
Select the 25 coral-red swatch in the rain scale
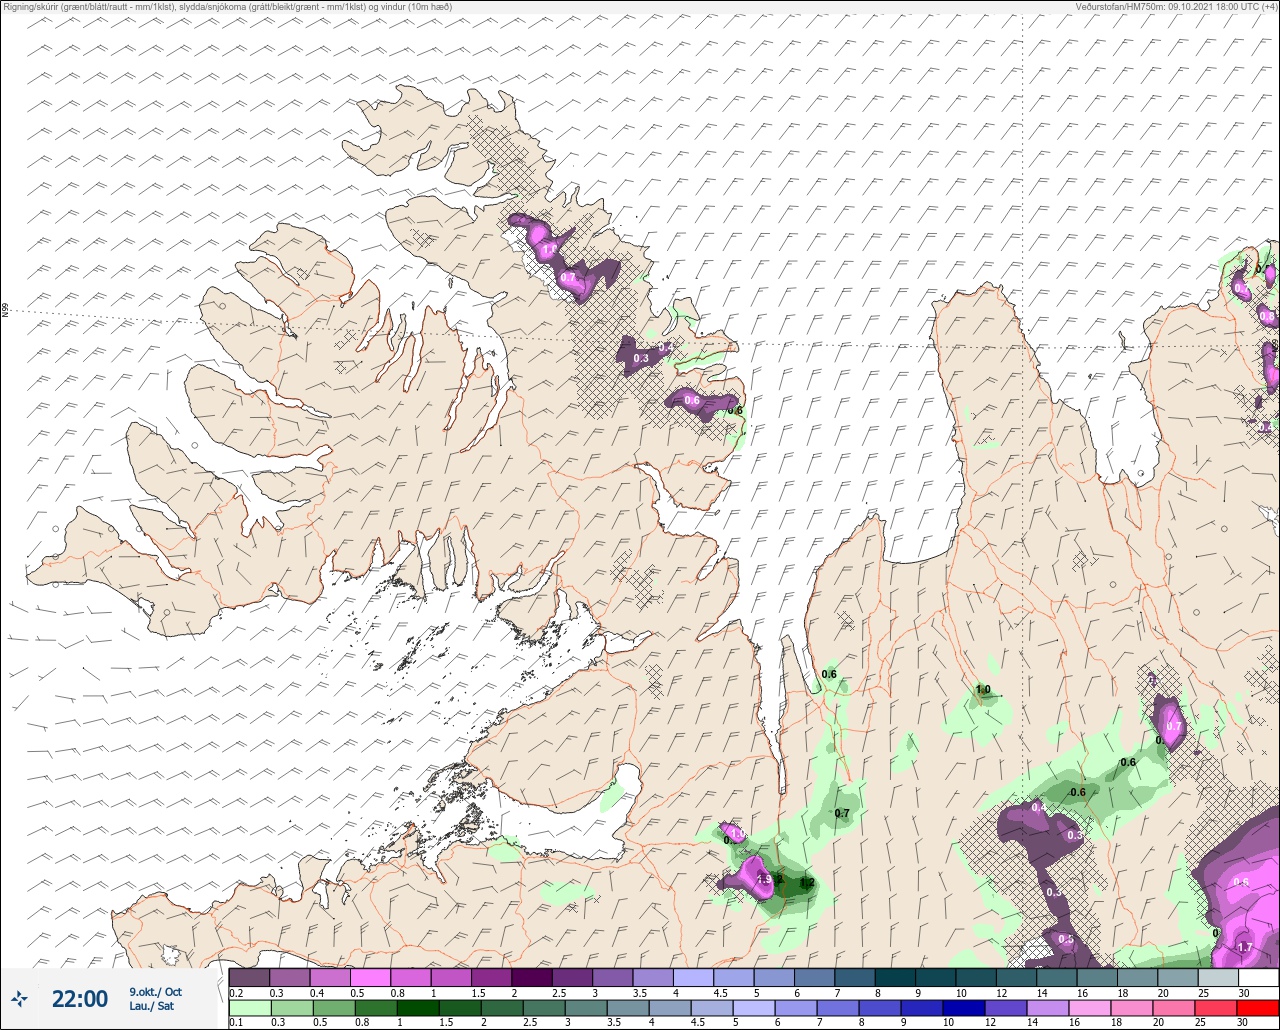pos(1215,1008)
